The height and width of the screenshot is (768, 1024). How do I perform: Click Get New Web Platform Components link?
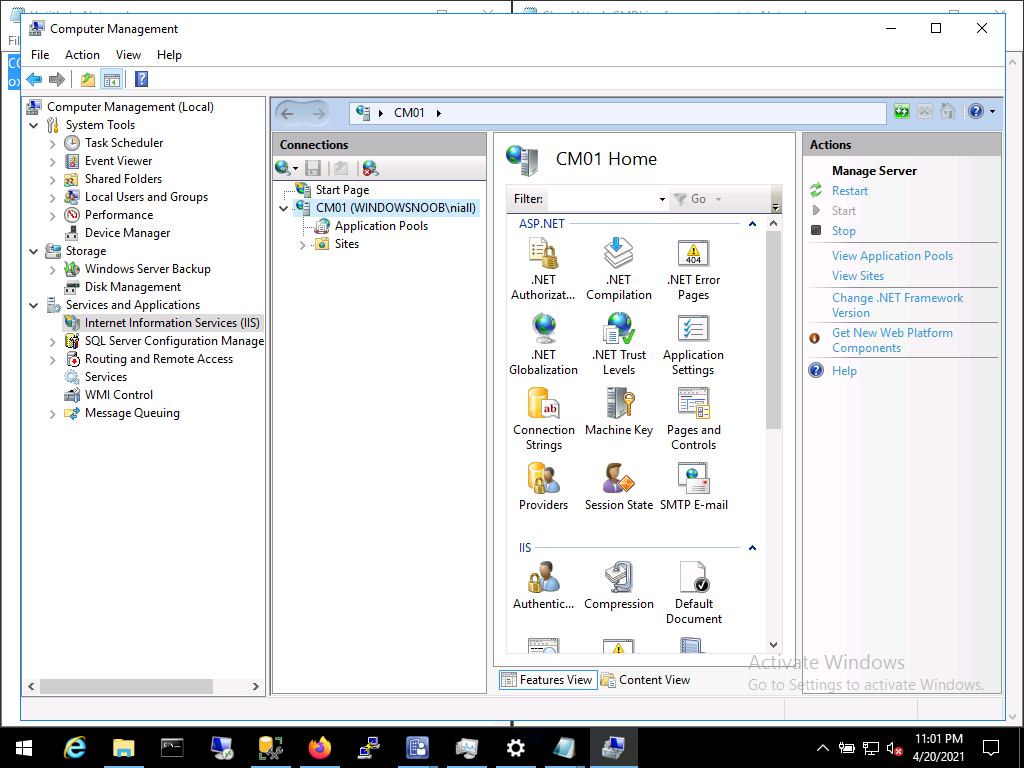click(892, 340)
